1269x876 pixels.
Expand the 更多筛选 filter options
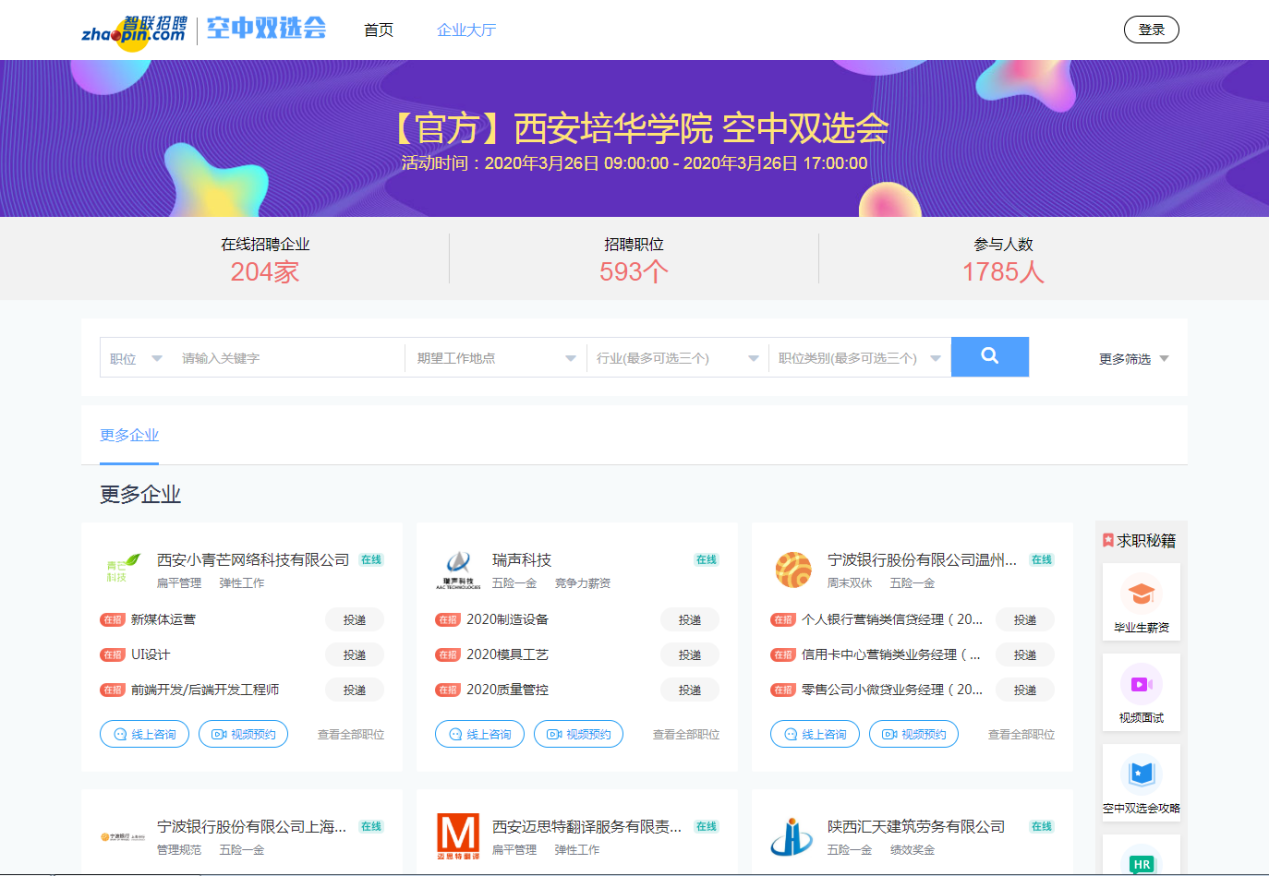coord(1133,359)
